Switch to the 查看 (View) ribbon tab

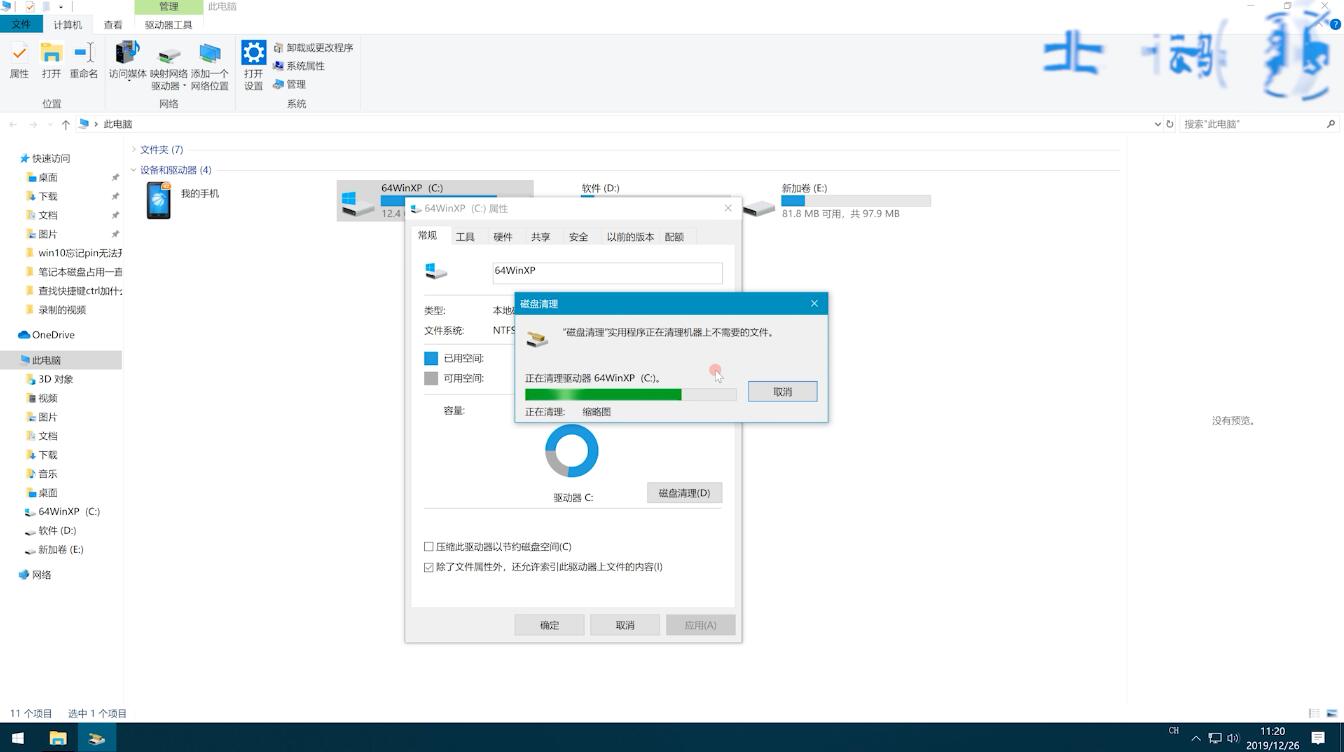[x=113, y=25]
